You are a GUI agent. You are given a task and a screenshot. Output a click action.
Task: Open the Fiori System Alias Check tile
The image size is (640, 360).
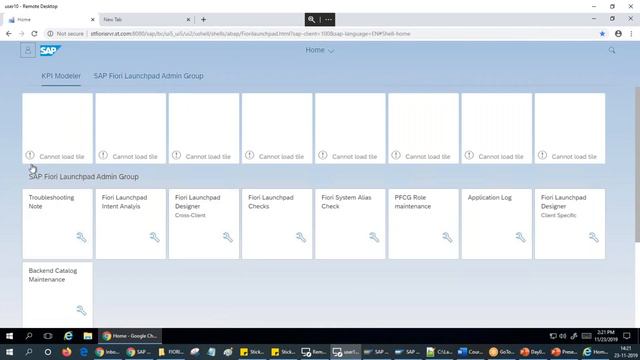click(350, 224)
